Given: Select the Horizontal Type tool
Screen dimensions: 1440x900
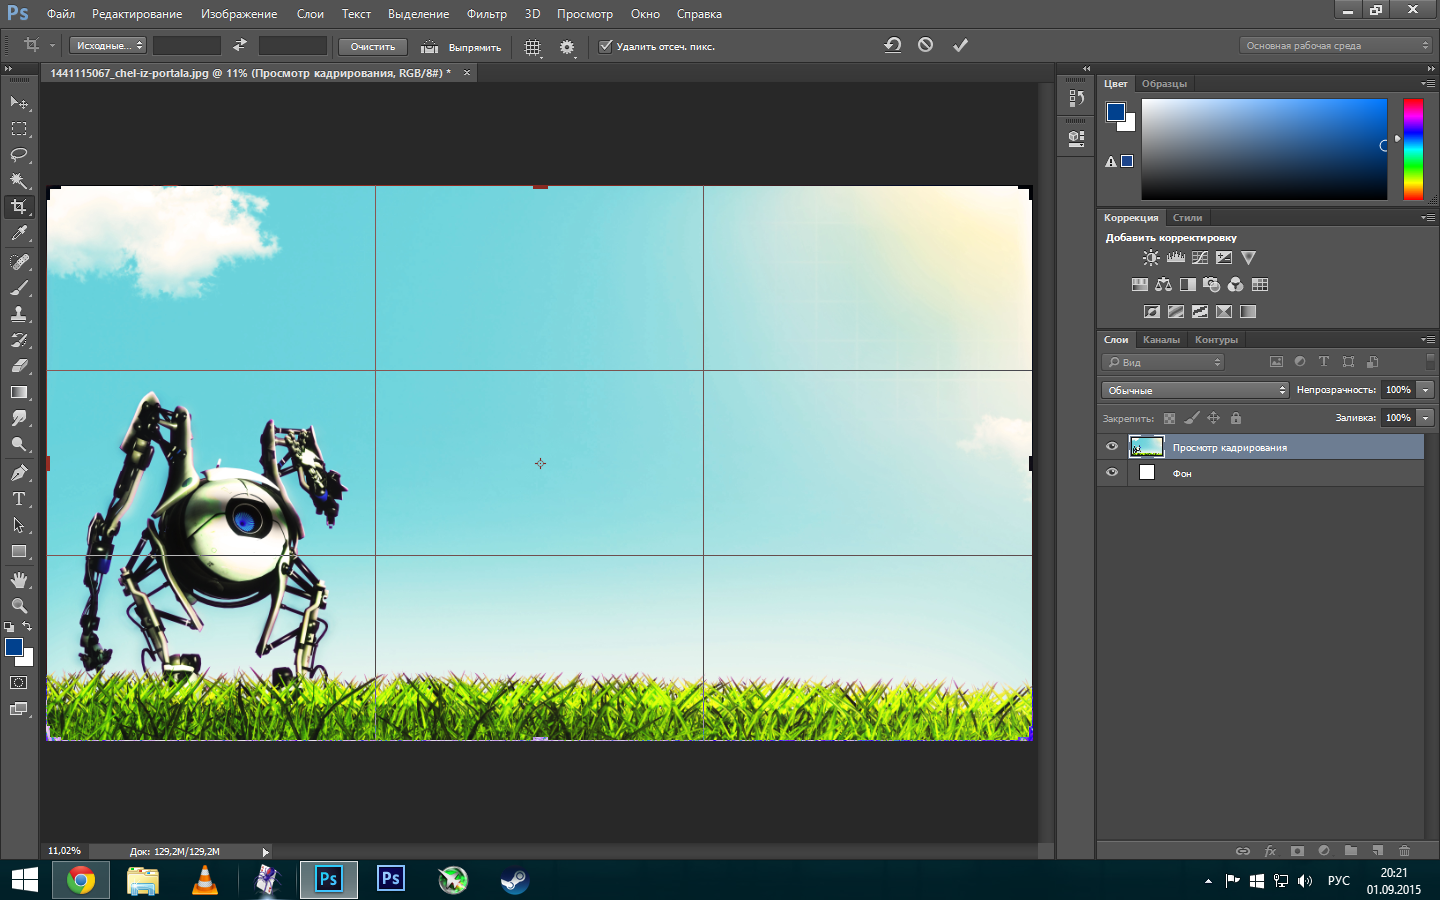Looking at the screenshot, I should click(19, 498).
